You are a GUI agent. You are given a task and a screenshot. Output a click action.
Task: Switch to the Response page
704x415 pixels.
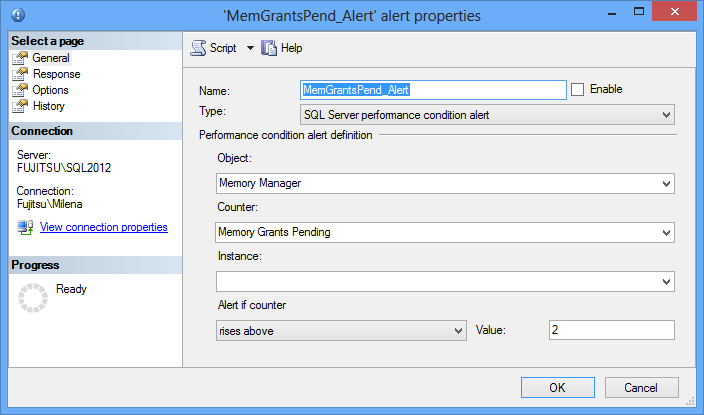pyautogui.click(x=56, y=74)
